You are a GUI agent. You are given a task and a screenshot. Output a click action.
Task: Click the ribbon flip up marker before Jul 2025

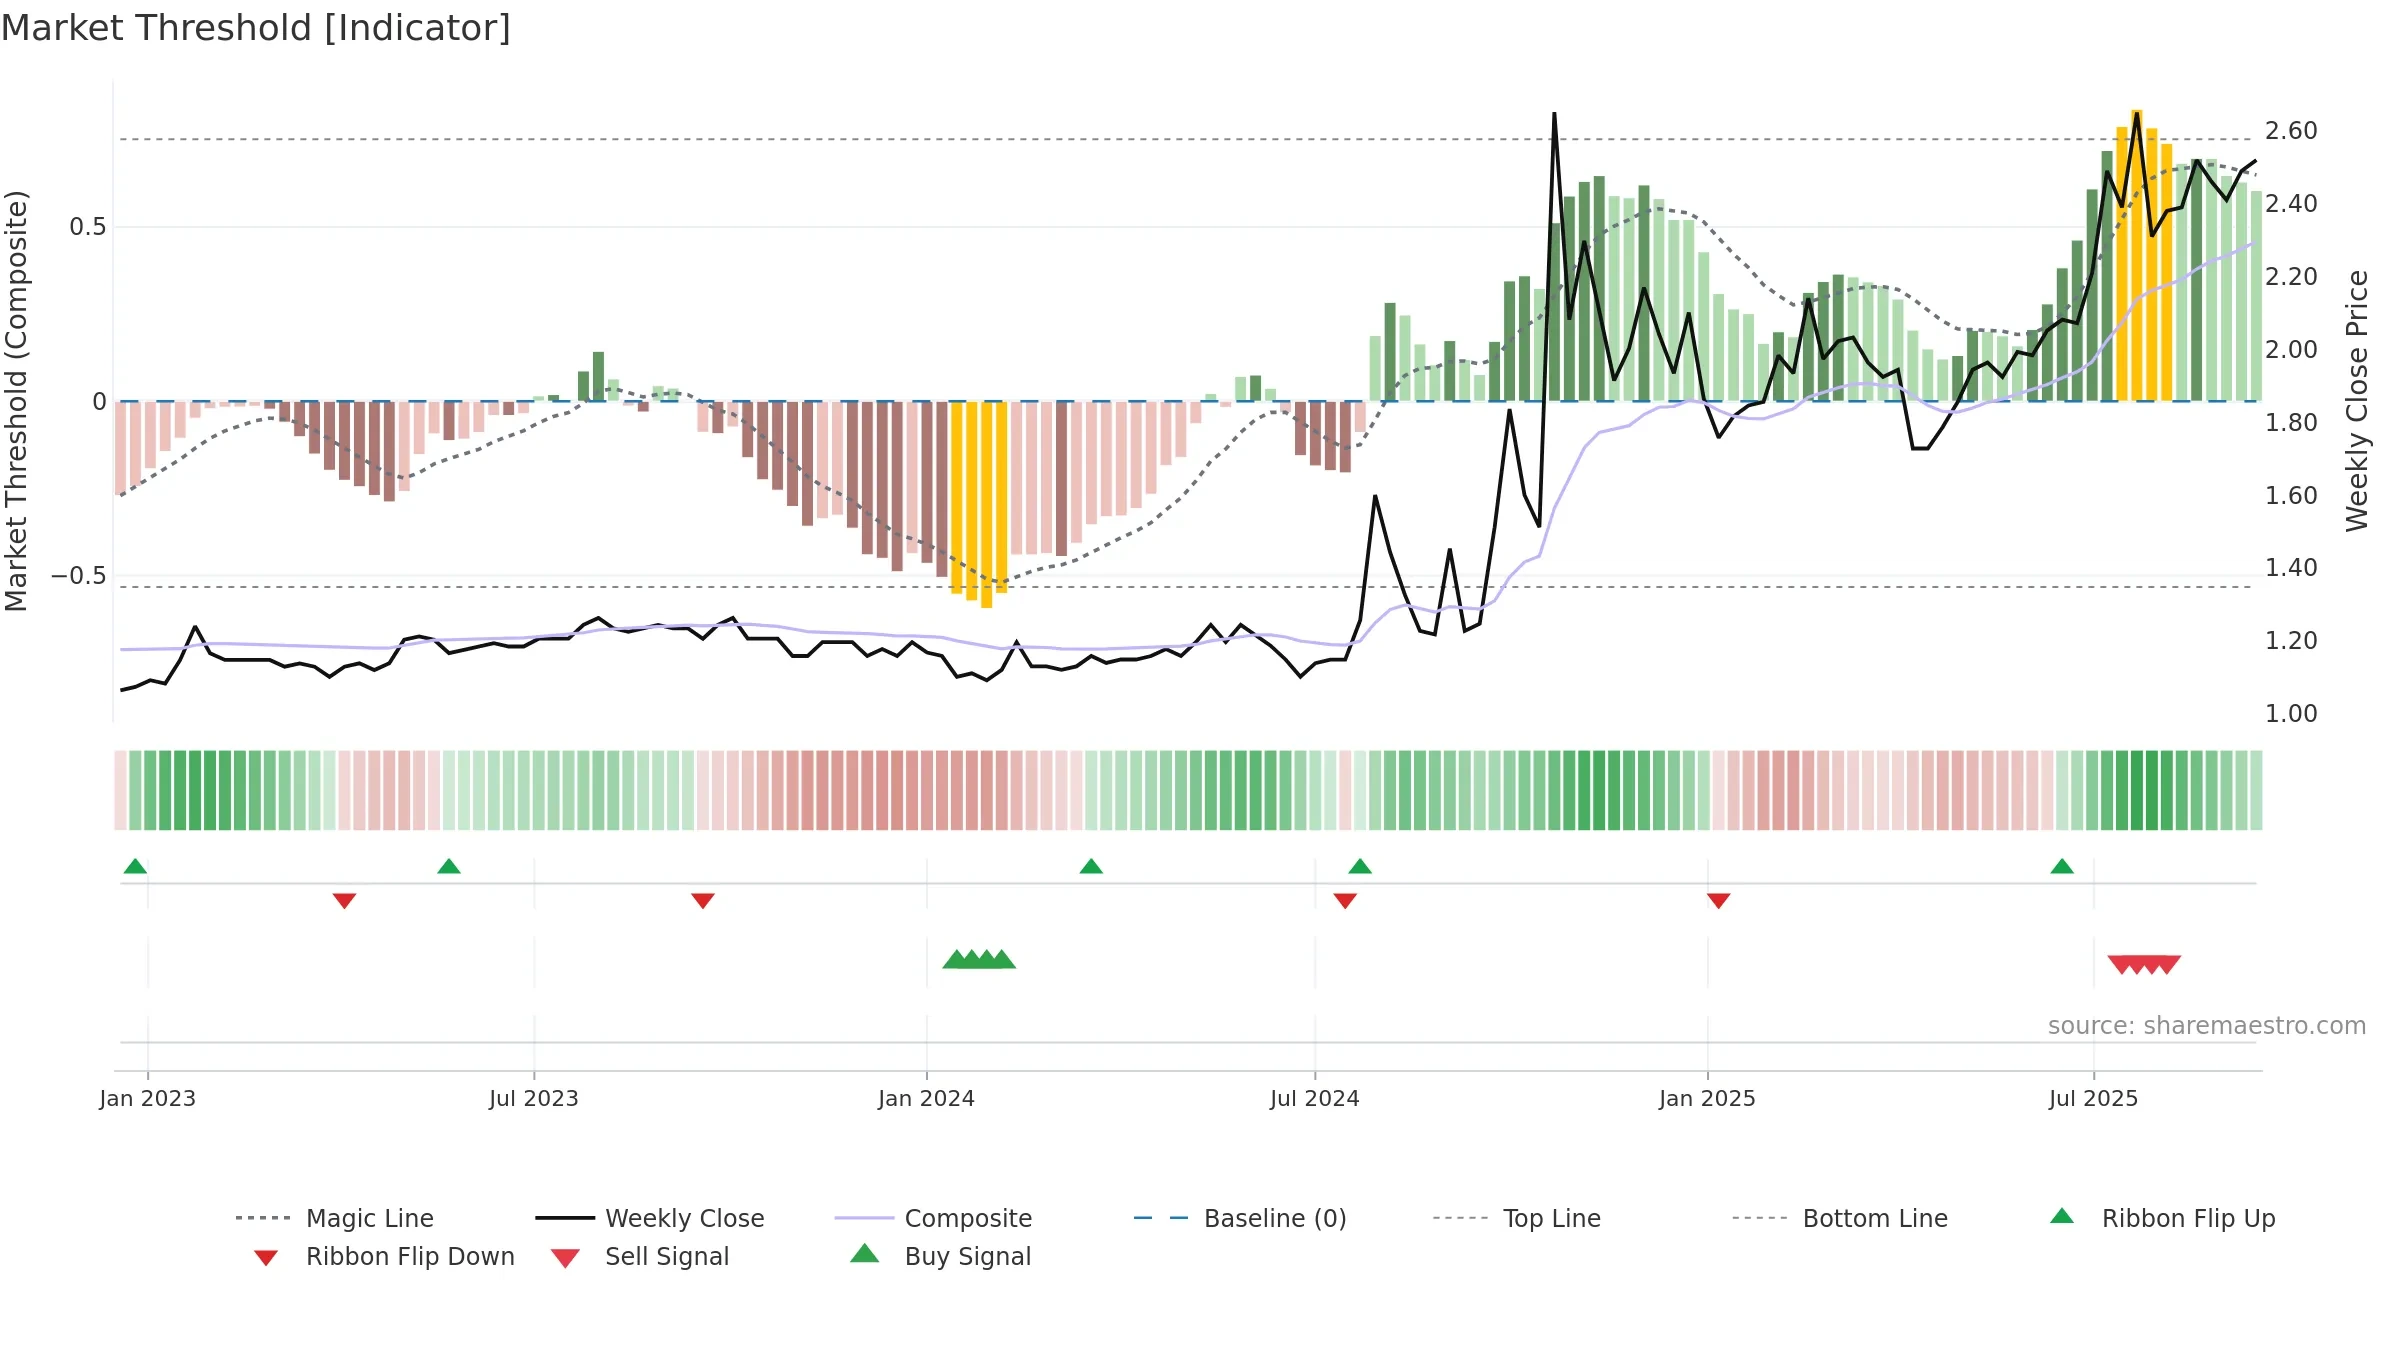point(2062,866)
